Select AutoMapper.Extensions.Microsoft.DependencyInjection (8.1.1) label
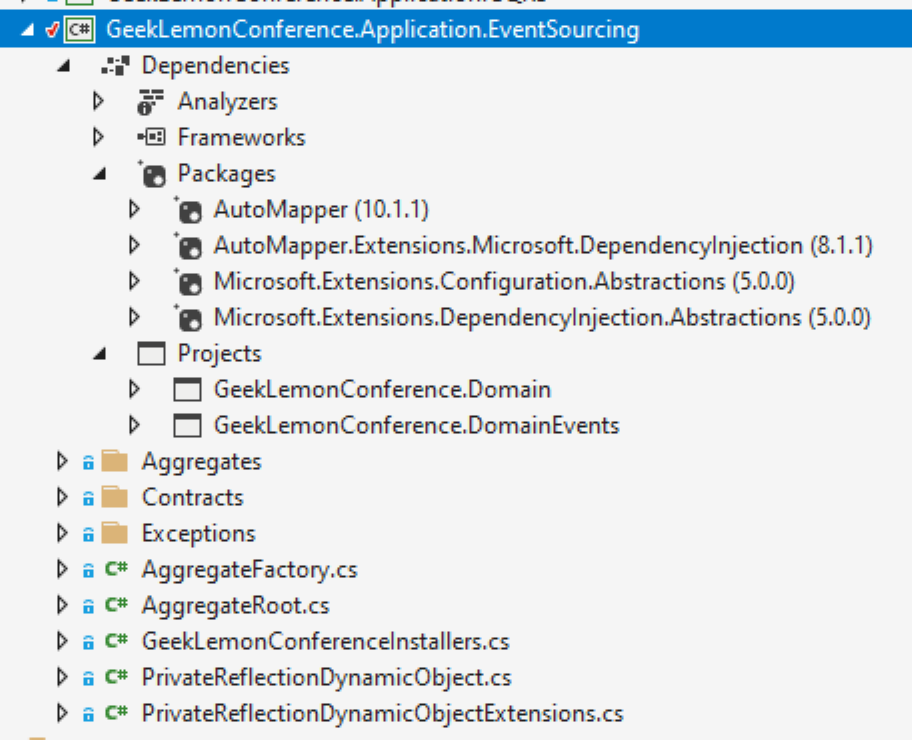The height and width of the screenshot is (740, 912). point(543,246)
